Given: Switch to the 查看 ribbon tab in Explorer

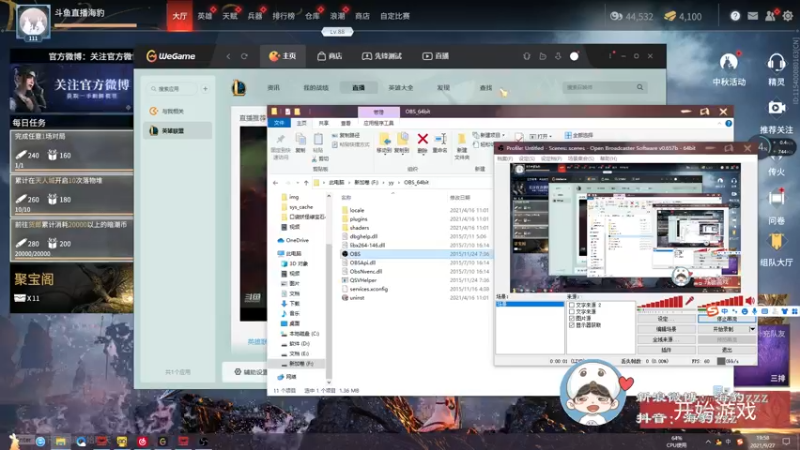Looking at the screenshot, I should click(346, 123).
